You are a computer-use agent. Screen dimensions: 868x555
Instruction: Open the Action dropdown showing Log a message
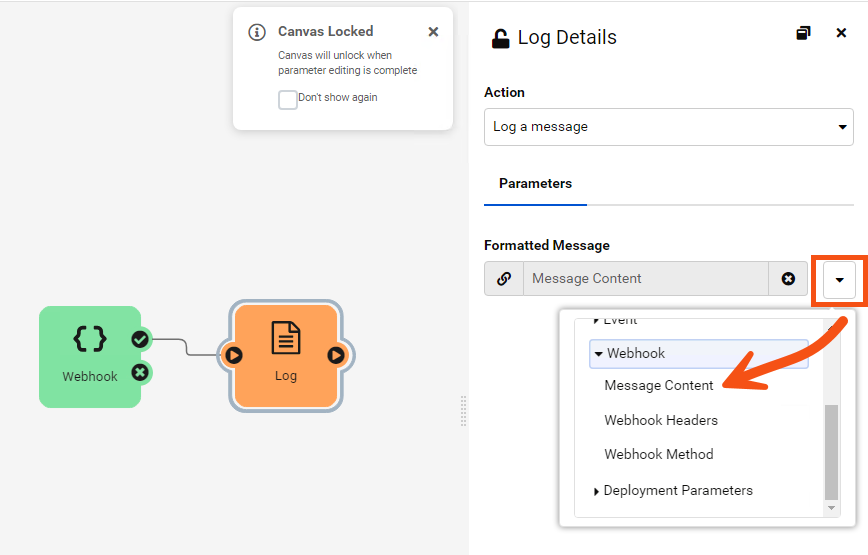tap(669, 127)
